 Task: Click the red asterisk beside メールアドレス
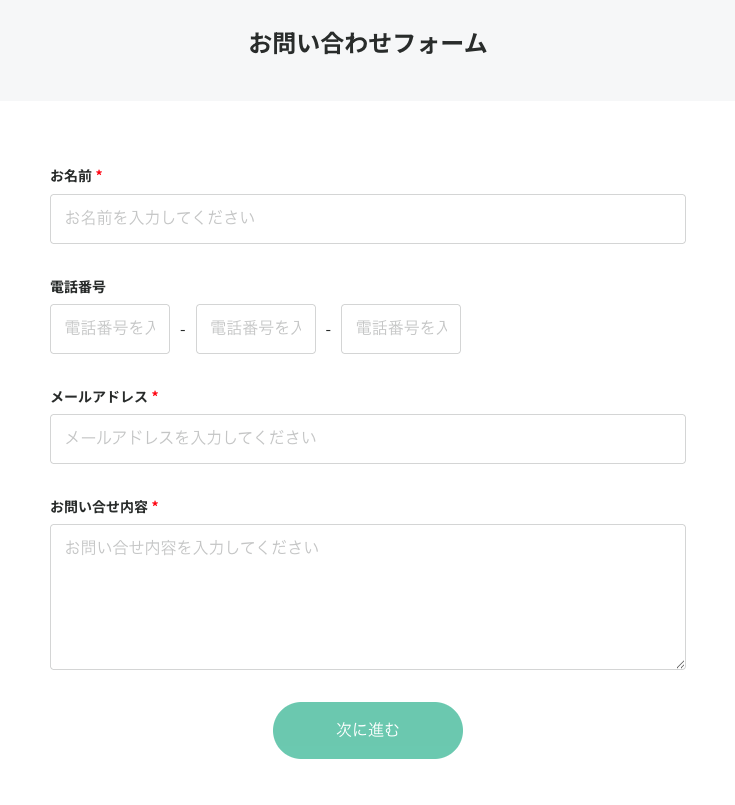pyautogui.click(x=155, y=397)
